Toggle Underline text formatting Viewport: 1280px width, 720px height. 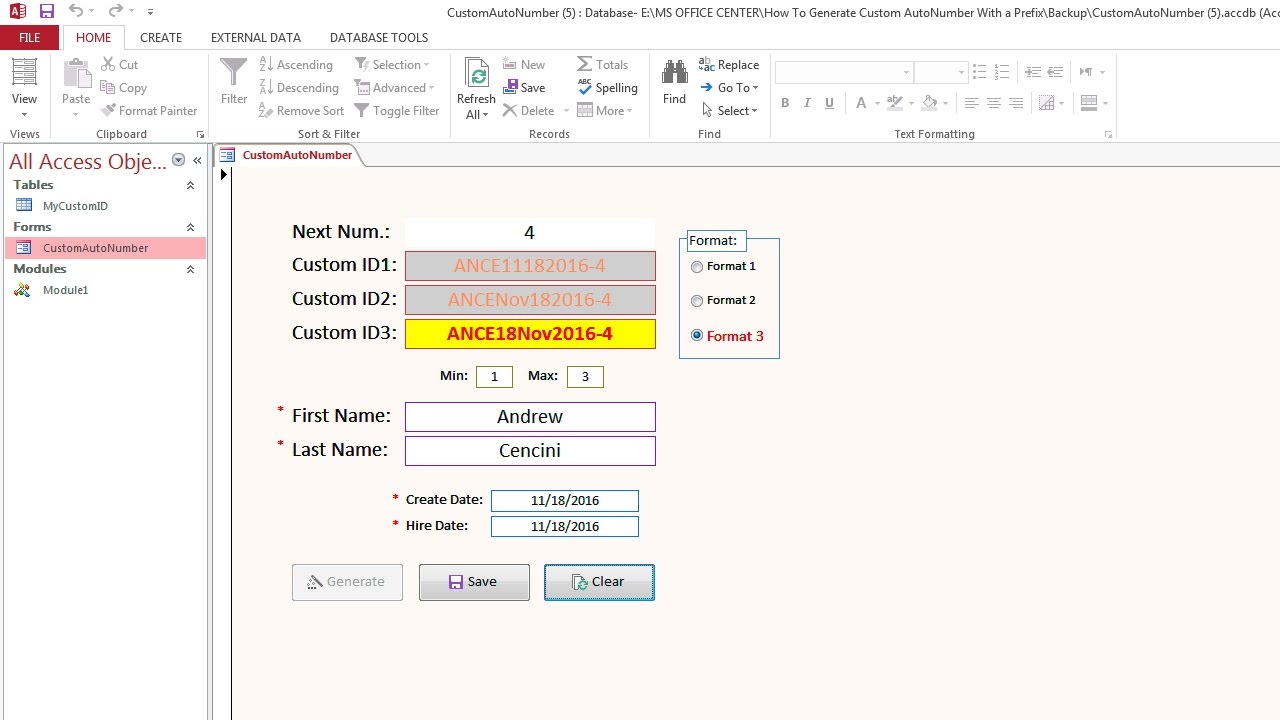pos(829,103)
